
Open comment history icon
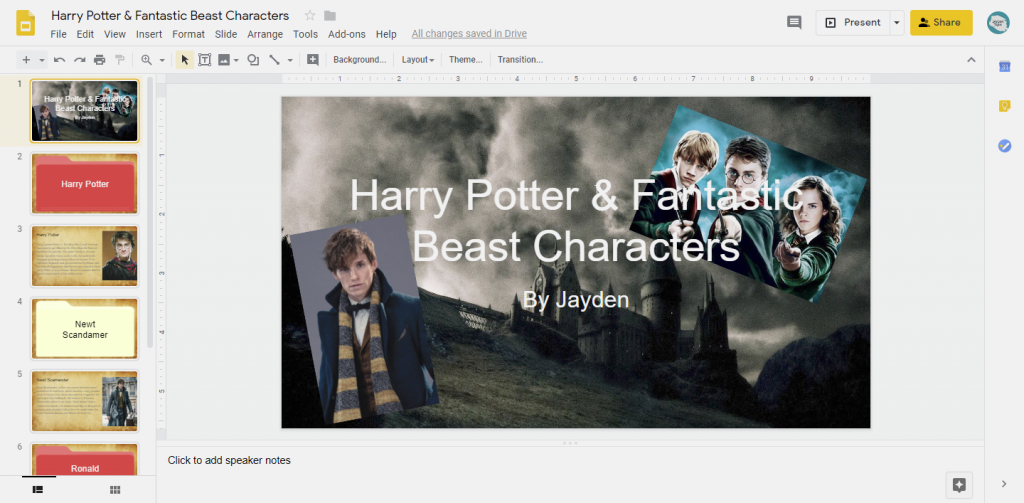coord(794,23)
